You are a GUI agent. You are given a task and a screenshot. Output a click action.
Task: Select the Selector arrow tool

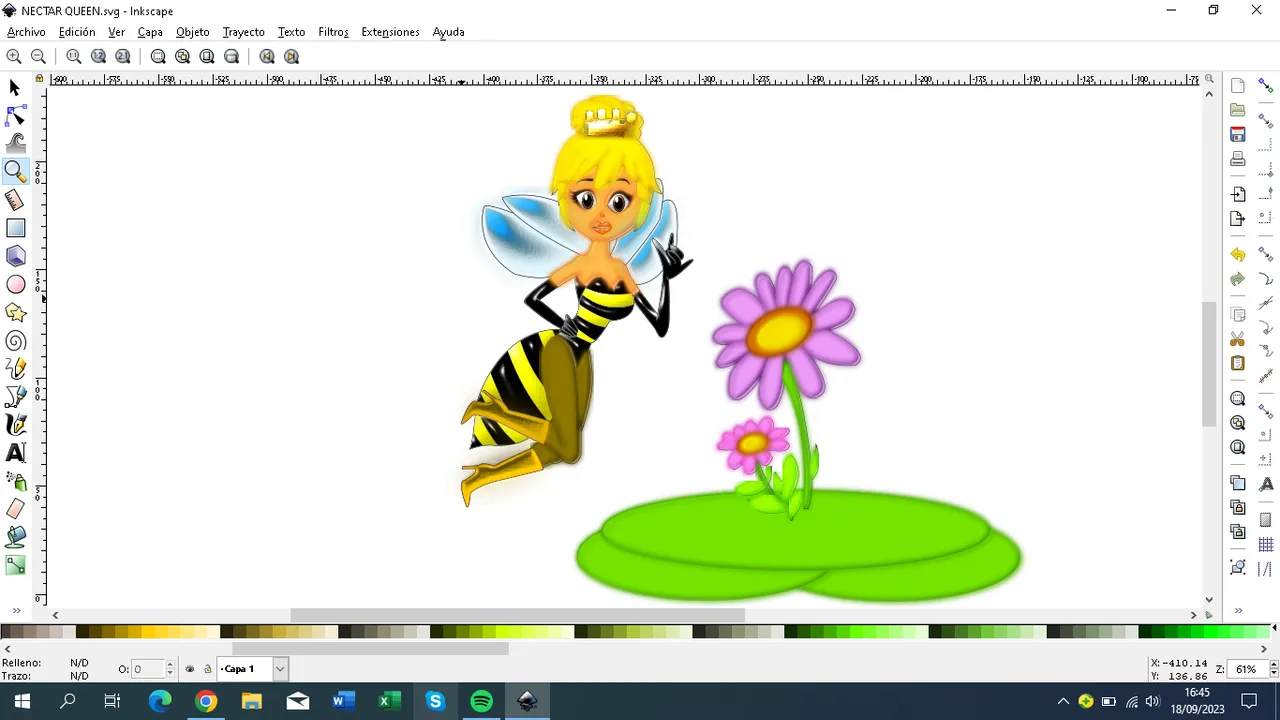(15, 88)
